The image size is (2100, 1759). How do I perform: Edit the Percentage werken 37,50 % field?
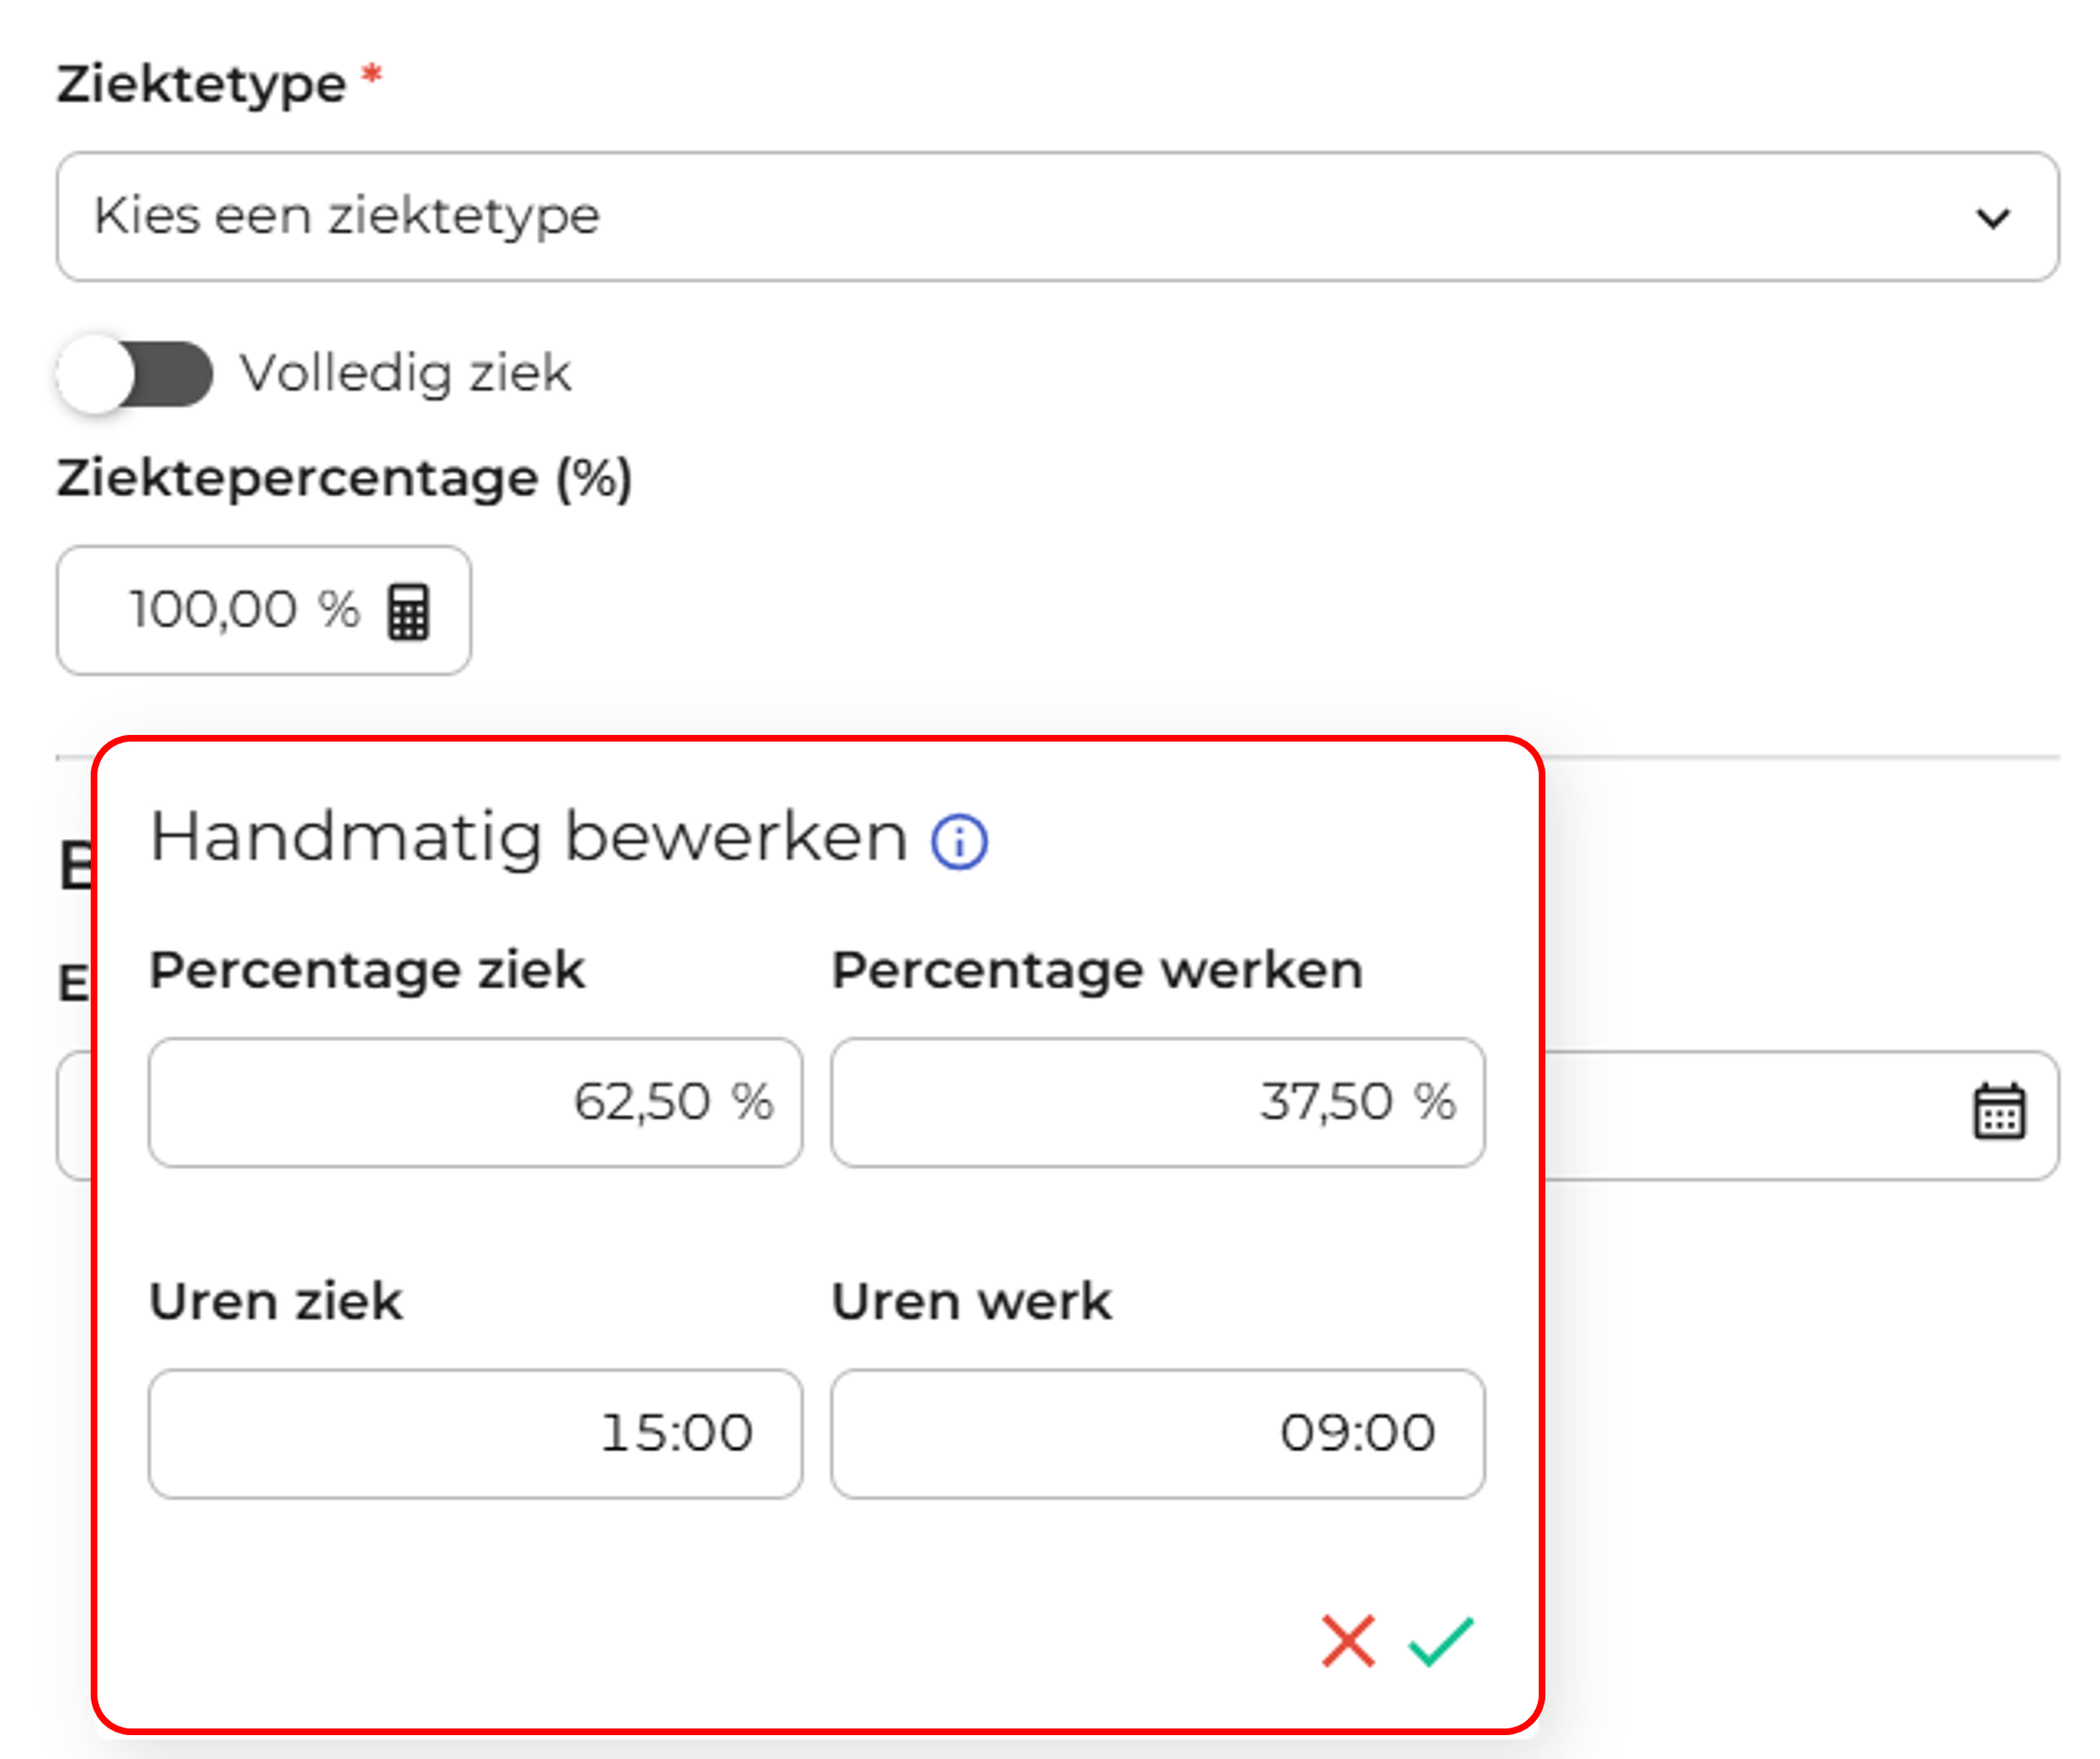(1157, 1102)
